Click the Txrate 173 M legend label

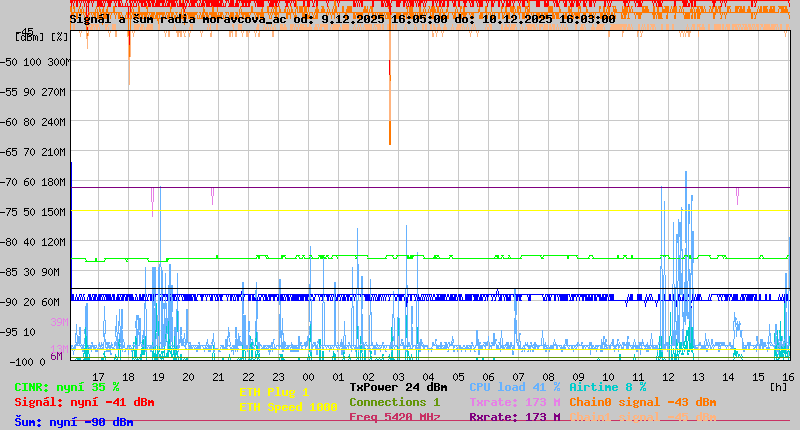(x=514, y=402)
